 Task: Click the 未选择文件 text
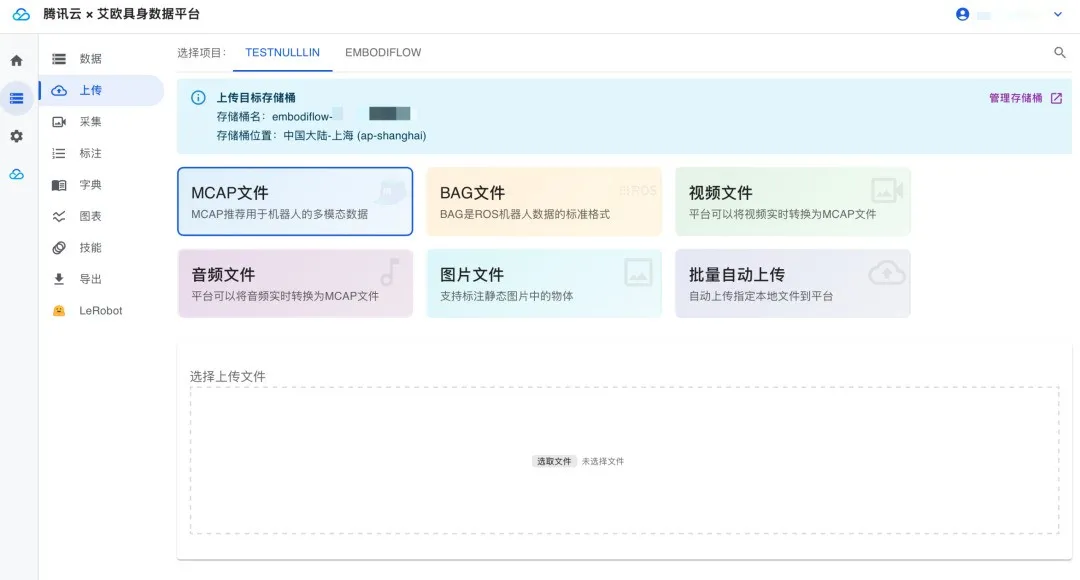click(x=603, y=462)
